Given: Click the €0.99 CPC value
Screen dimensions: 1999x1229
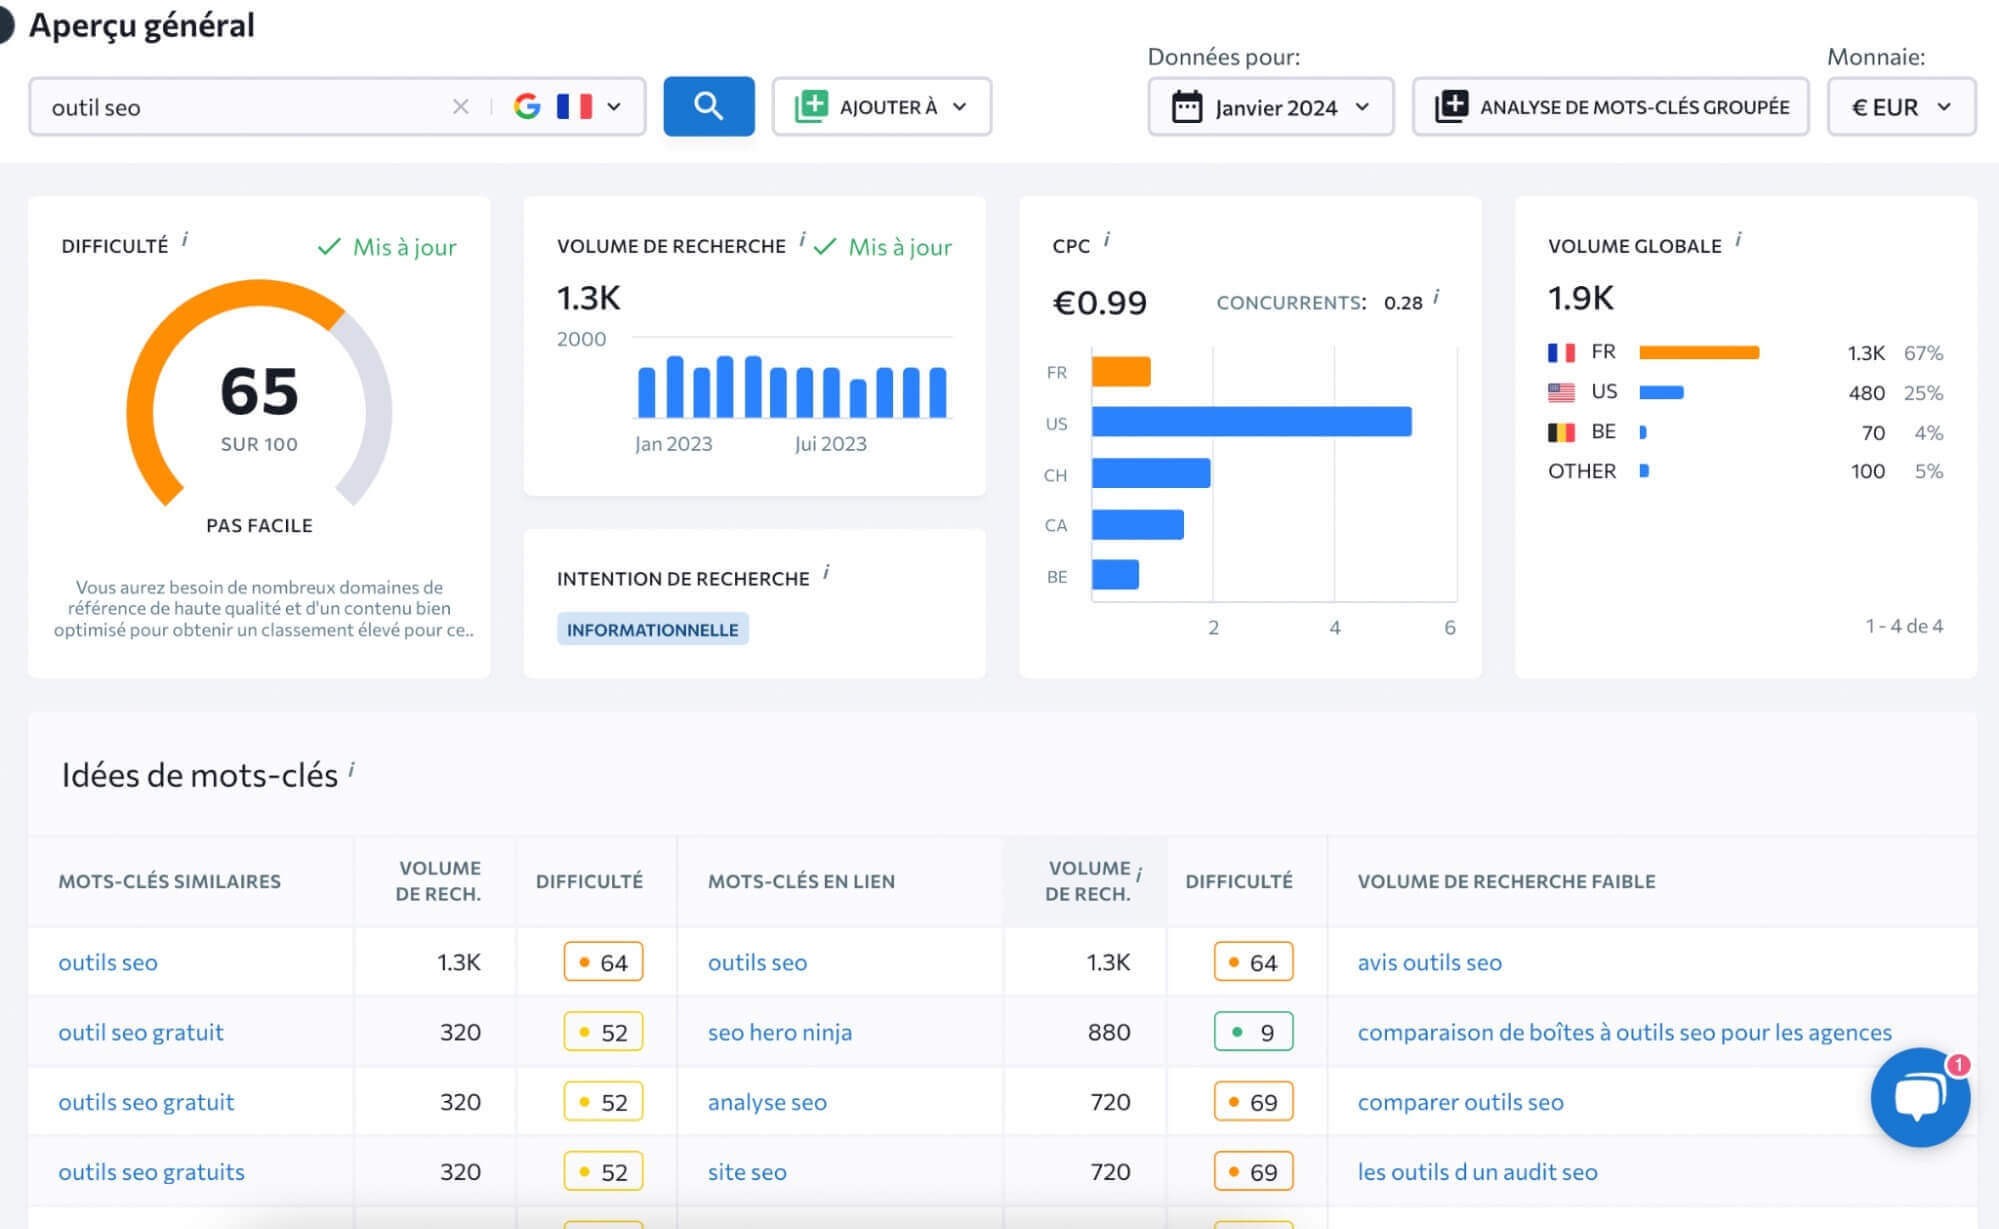Looking at the screenshot, I should coord(1099,302).
